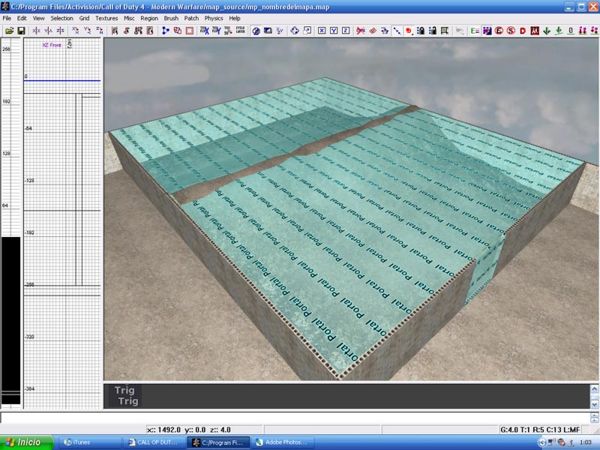
Task: Switch to iTunes in the taskbar
Action: point(89,442)
